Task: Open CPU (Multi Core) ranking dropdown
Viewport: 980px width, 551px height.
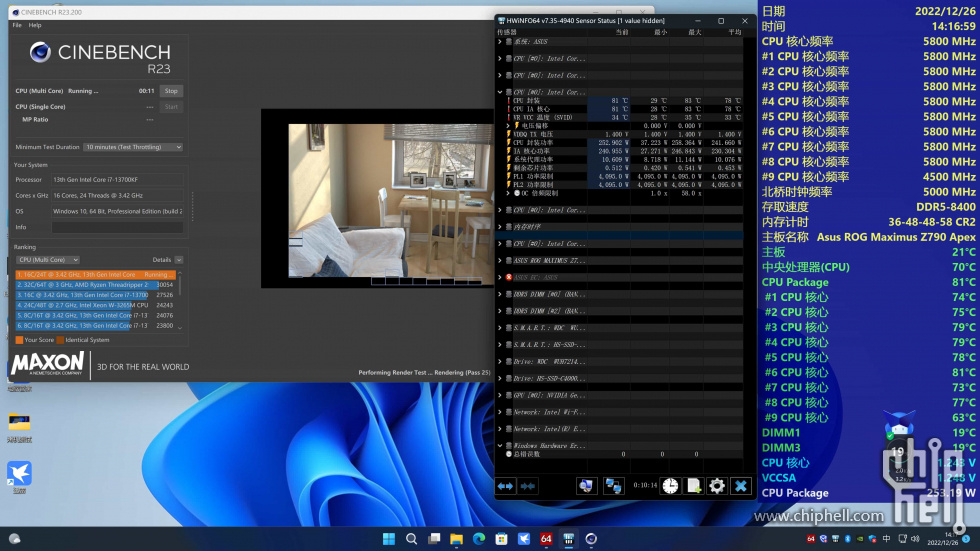Action: (x=48, y=260)
